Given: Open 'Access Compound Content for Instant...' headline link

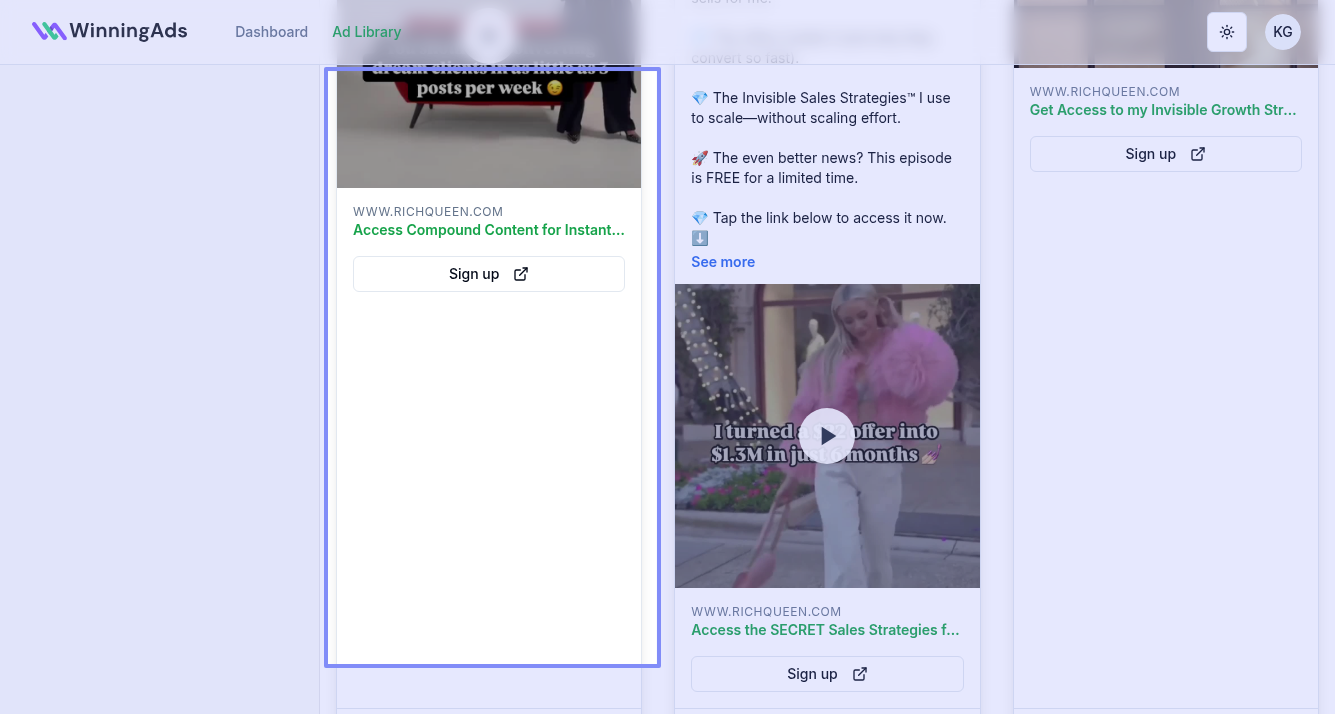Looking at the screenshot, I should coord(488,230).
